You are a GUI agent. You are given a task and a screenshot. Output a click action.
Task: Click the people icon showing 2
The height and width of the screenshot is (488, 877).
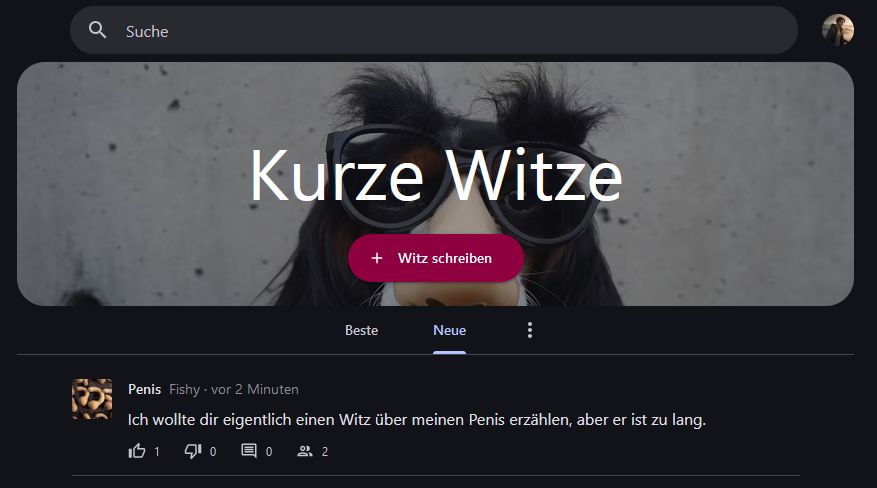[305, 451]
